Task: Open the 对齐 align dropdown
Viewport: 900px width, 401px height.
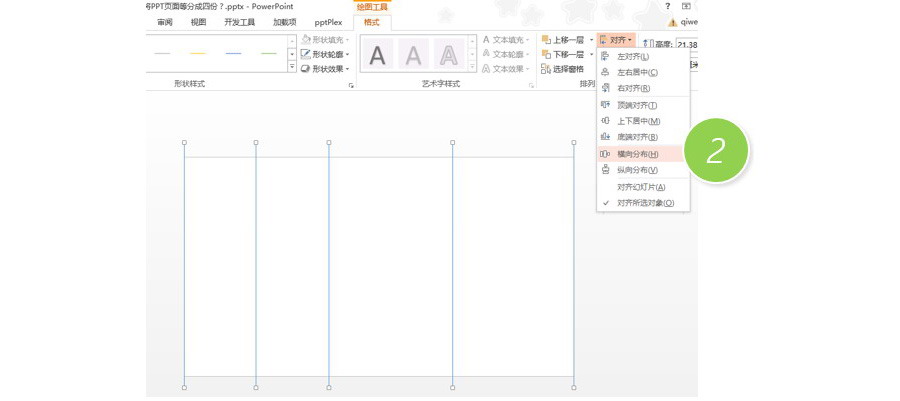Action: point(617,40)
